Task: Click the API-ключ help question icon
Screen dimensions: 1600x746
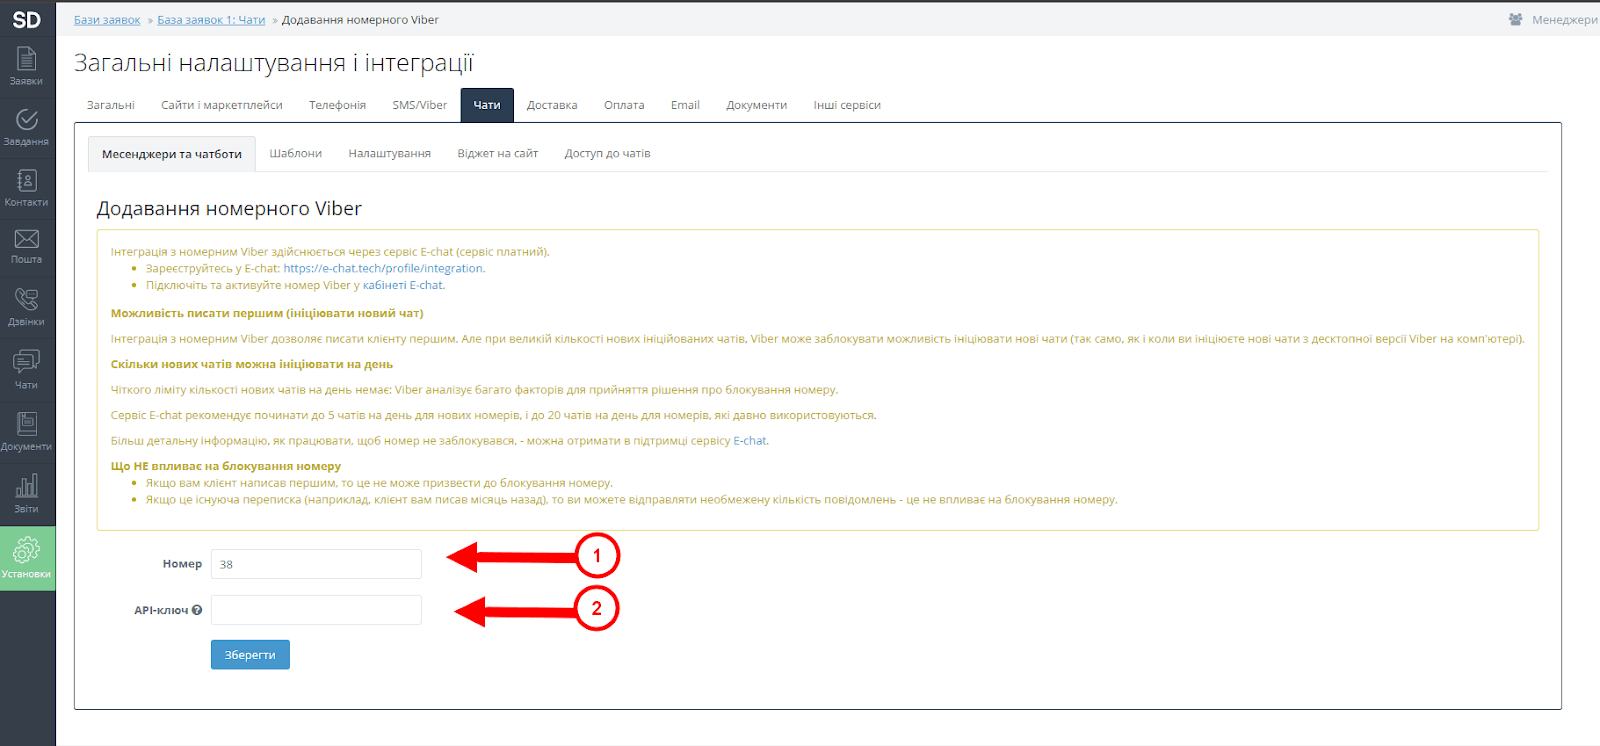Action: 197,610
